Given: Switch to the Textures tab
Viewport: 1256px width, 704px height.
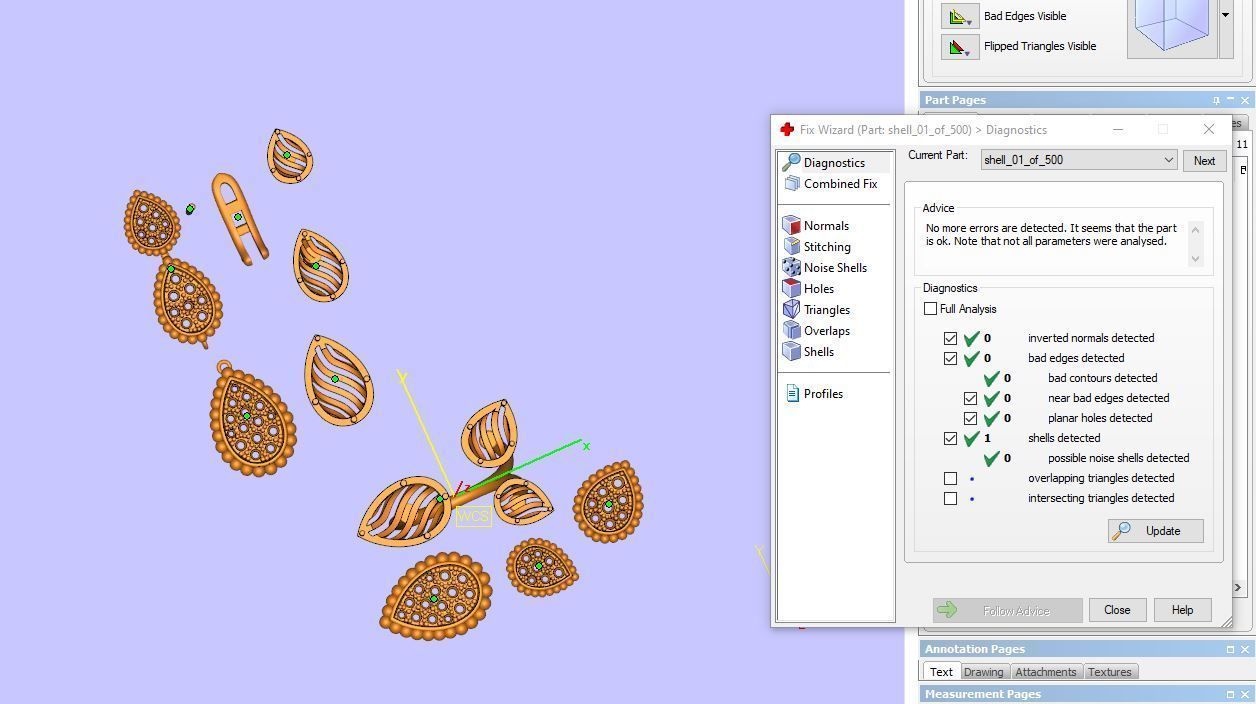Looking at the screenshot, I should [x=1110, y=672].
